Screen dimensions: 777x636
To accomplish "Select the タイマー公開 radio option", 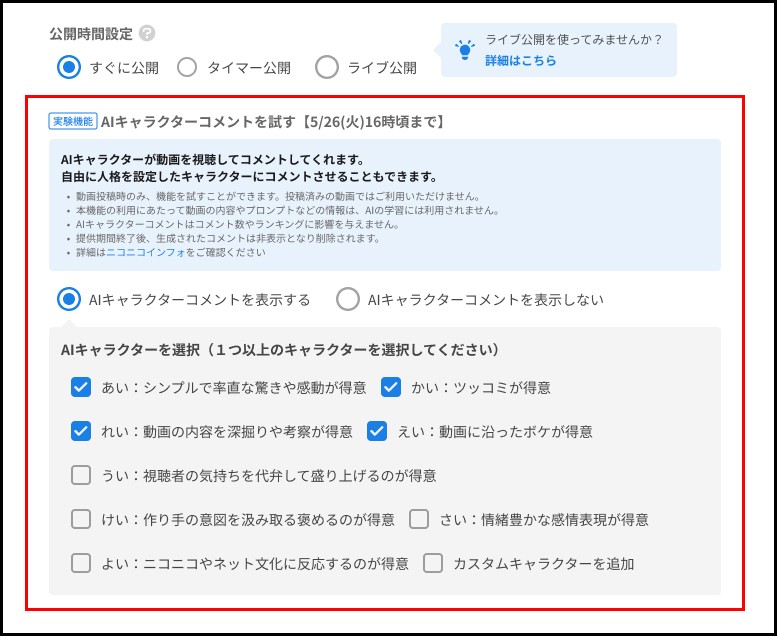I will click(187, 68).
